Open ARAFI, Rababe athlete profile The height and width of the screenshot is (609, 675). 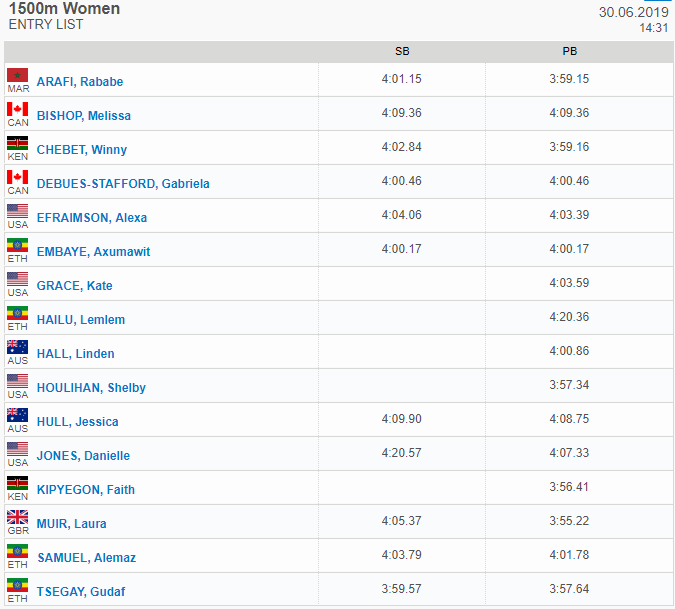click(80, 82)
